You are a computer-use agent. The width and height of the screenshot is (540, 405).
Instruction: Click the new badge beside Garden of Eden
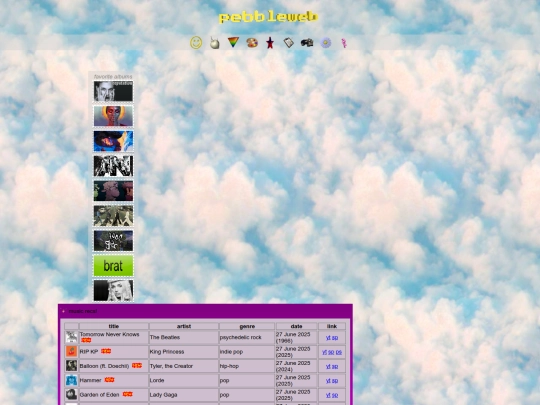click(x=127, y=394)
